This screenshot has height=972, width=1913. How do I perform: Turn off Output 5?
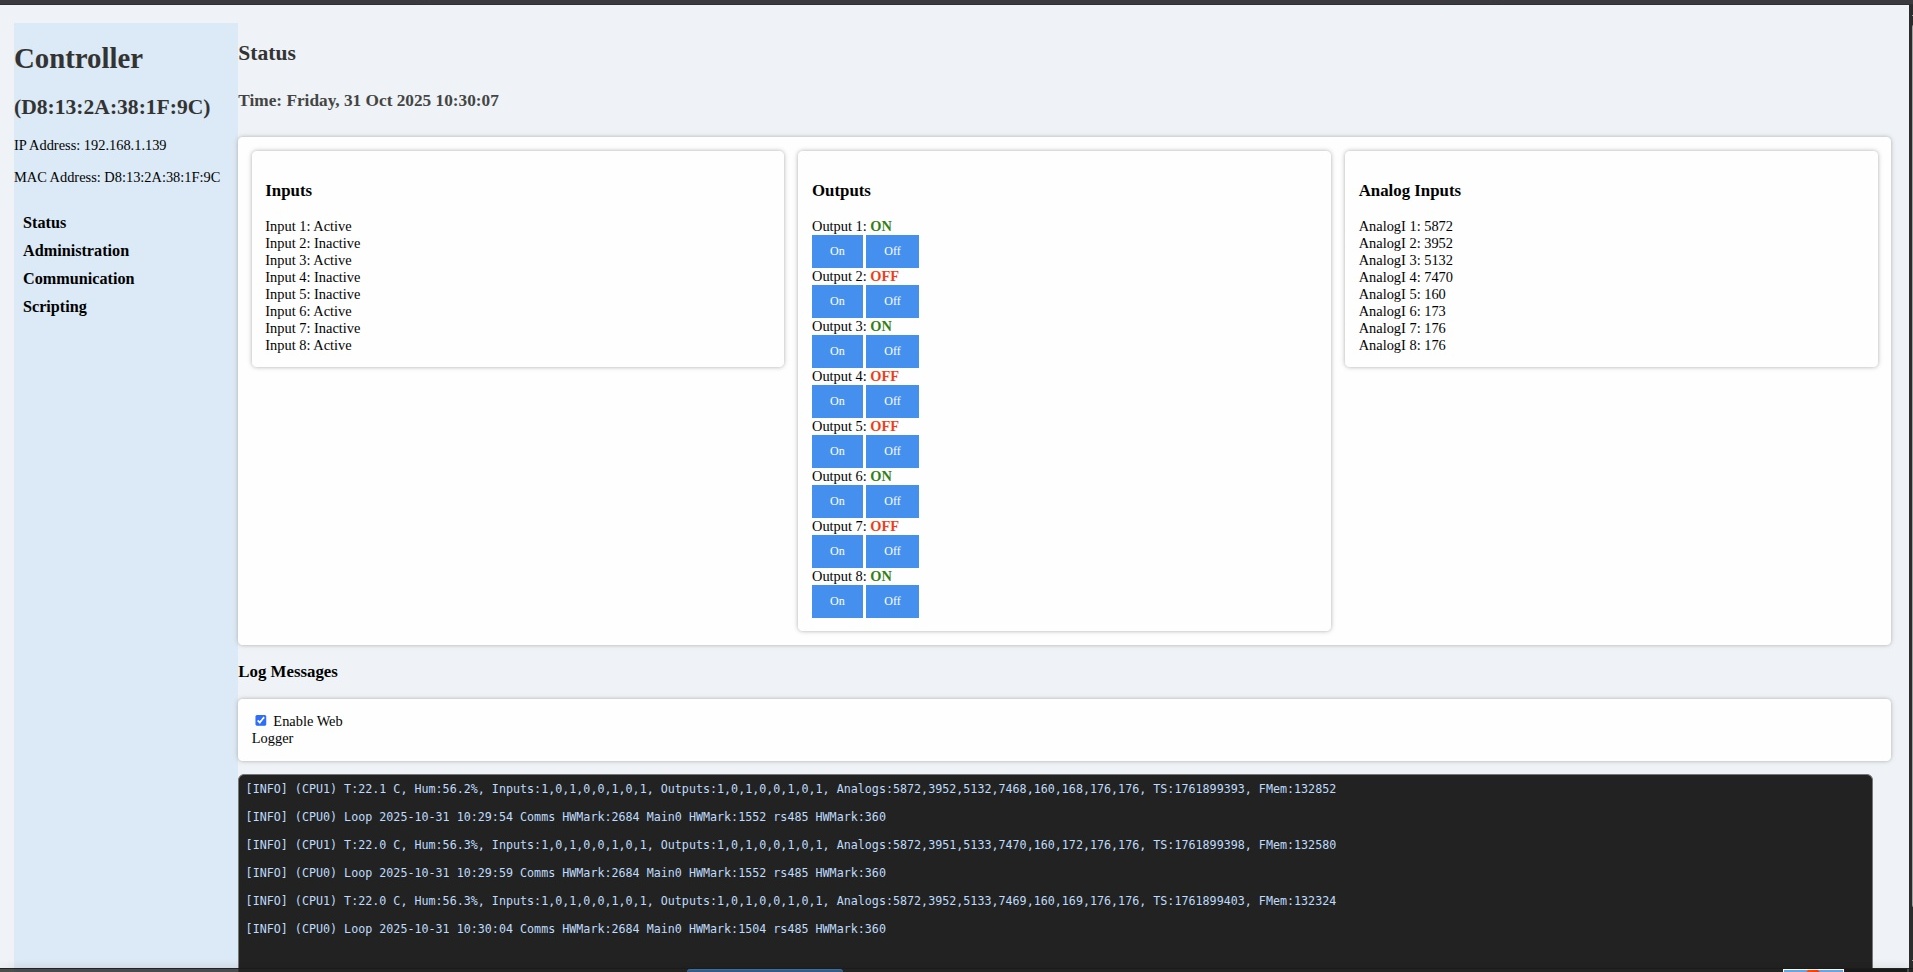[x=891, y=451]
